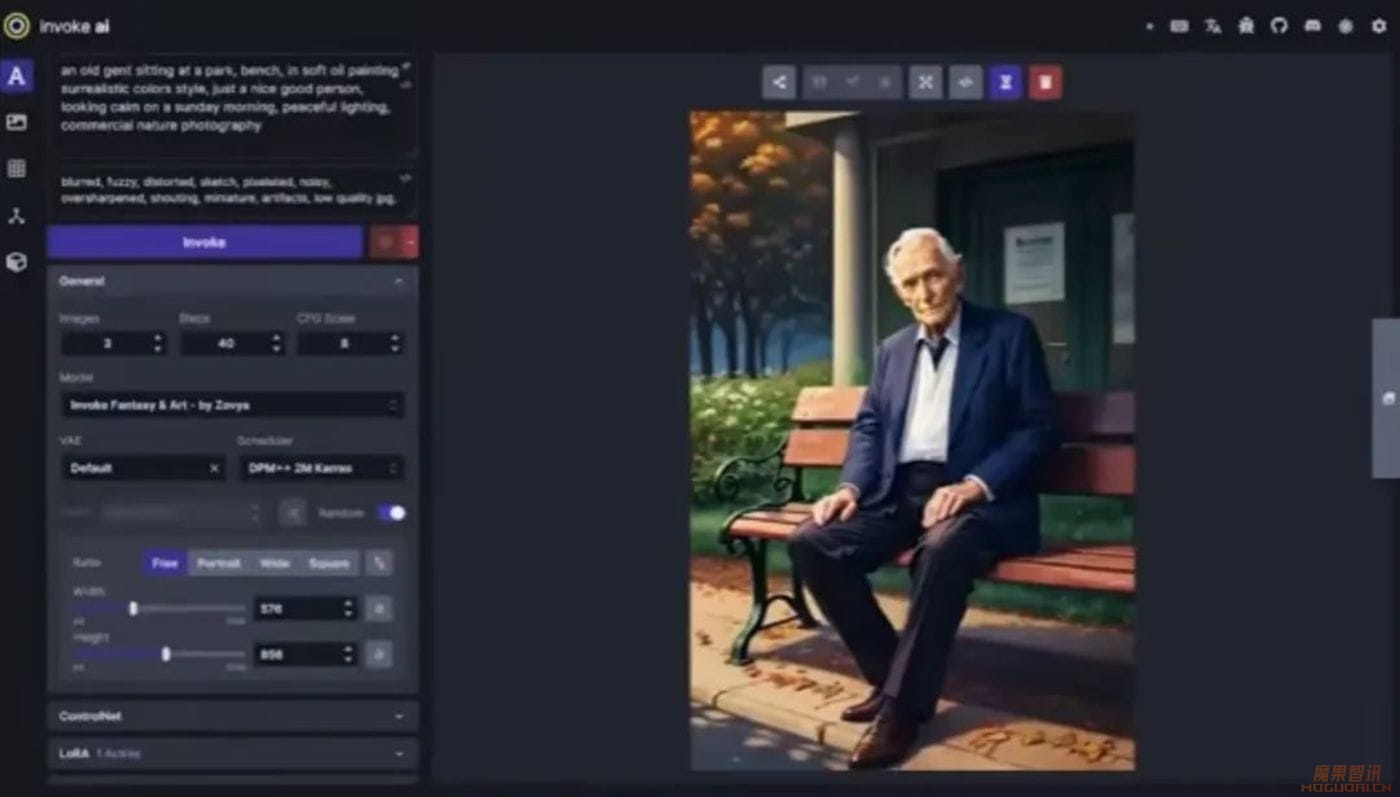Open Unified Canvas grid icon
This screenshot has width=1400, height=797.
pos(16,168)
